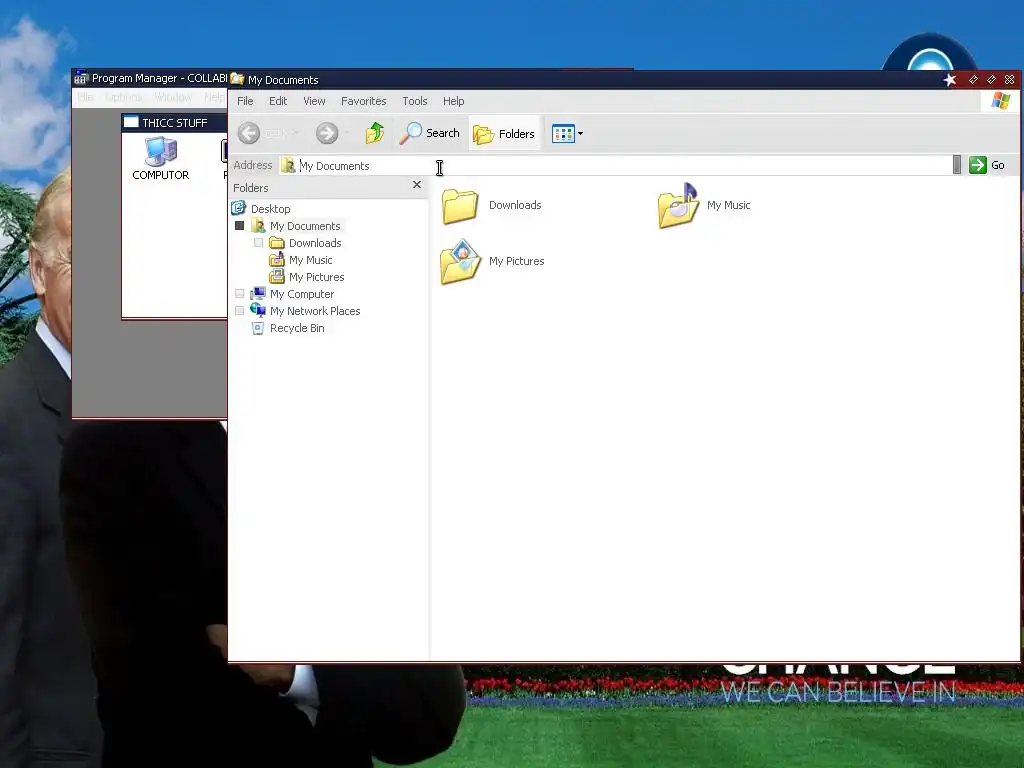Expand the My Network Places node
1024x768 pixels.
[240, 311]
